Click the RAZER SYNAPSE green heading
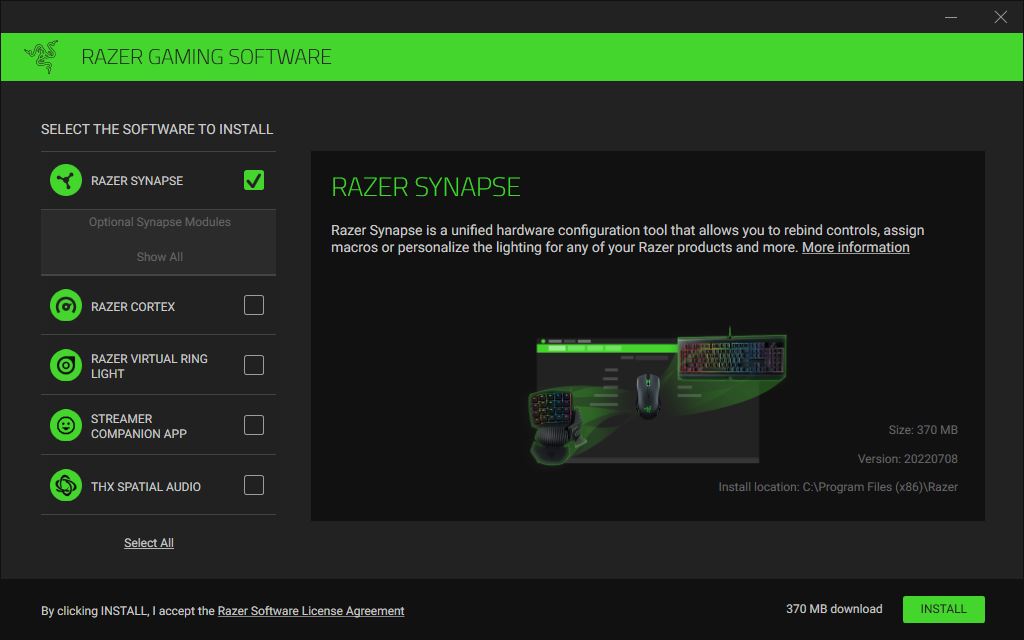The image size is (1024, 640). tap(426, 187)
